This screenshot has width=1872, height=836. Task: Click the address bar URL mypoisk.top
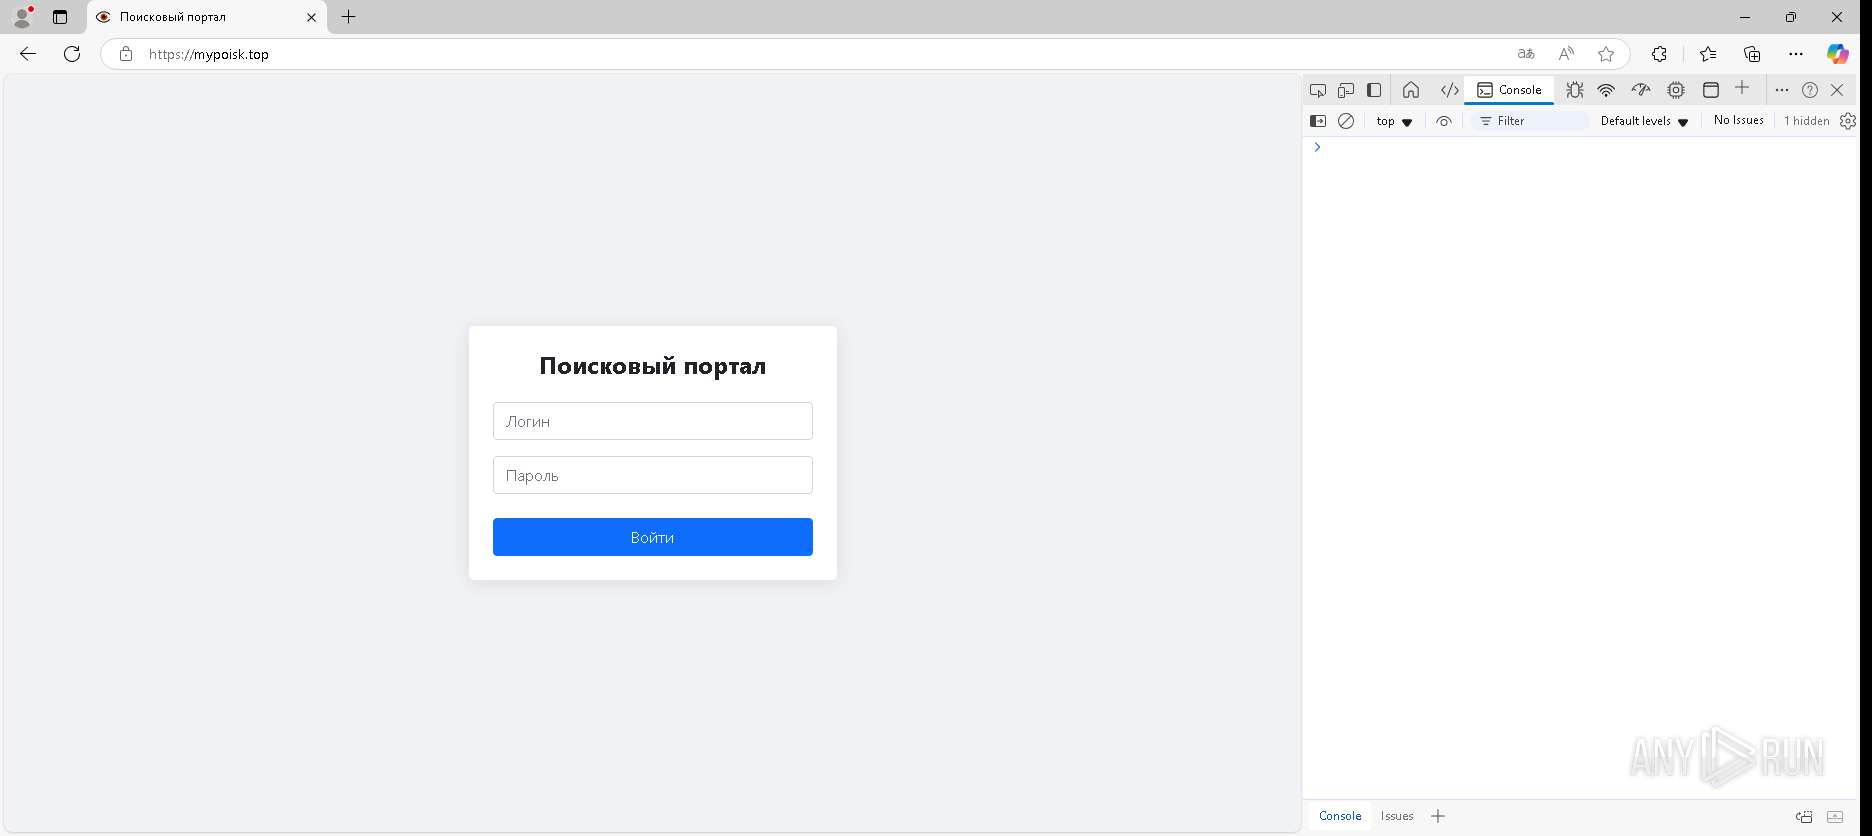pos(209,54)
